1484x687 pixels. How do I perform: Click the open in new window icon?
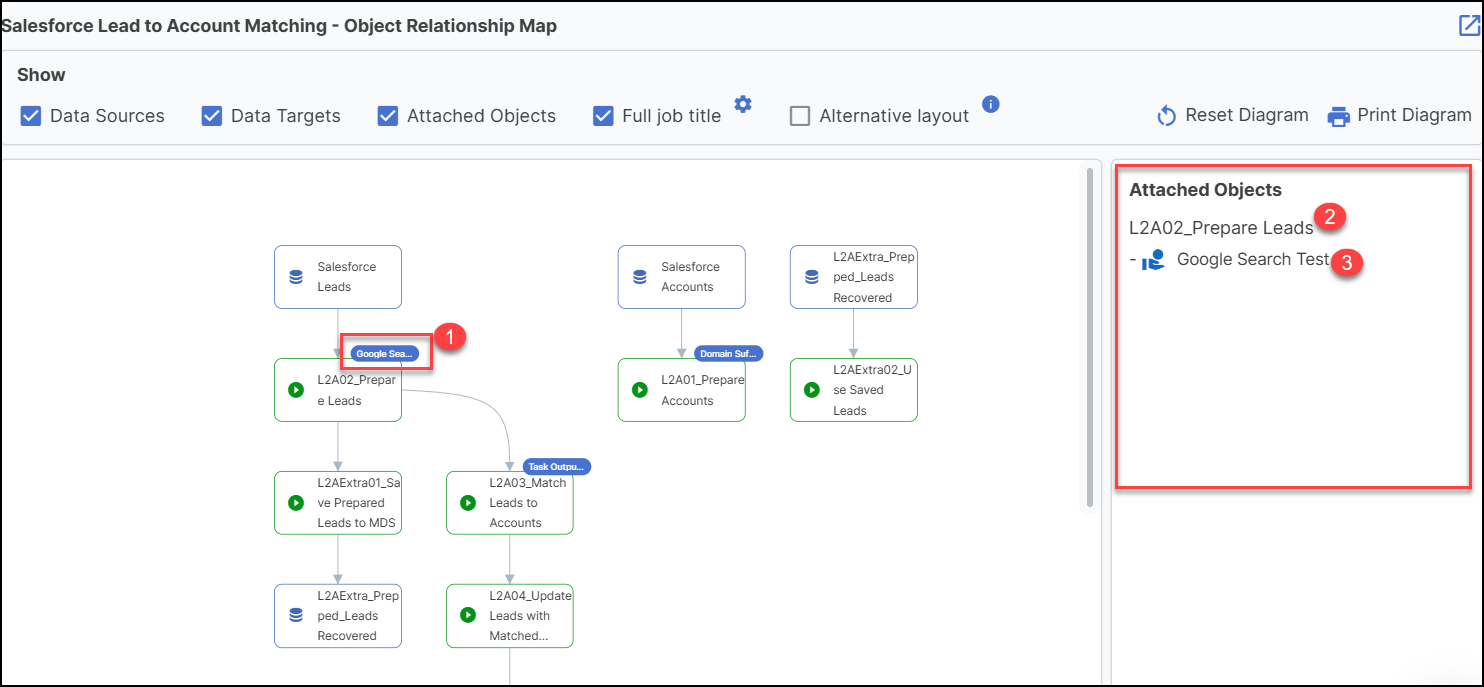coord(1468,26)
